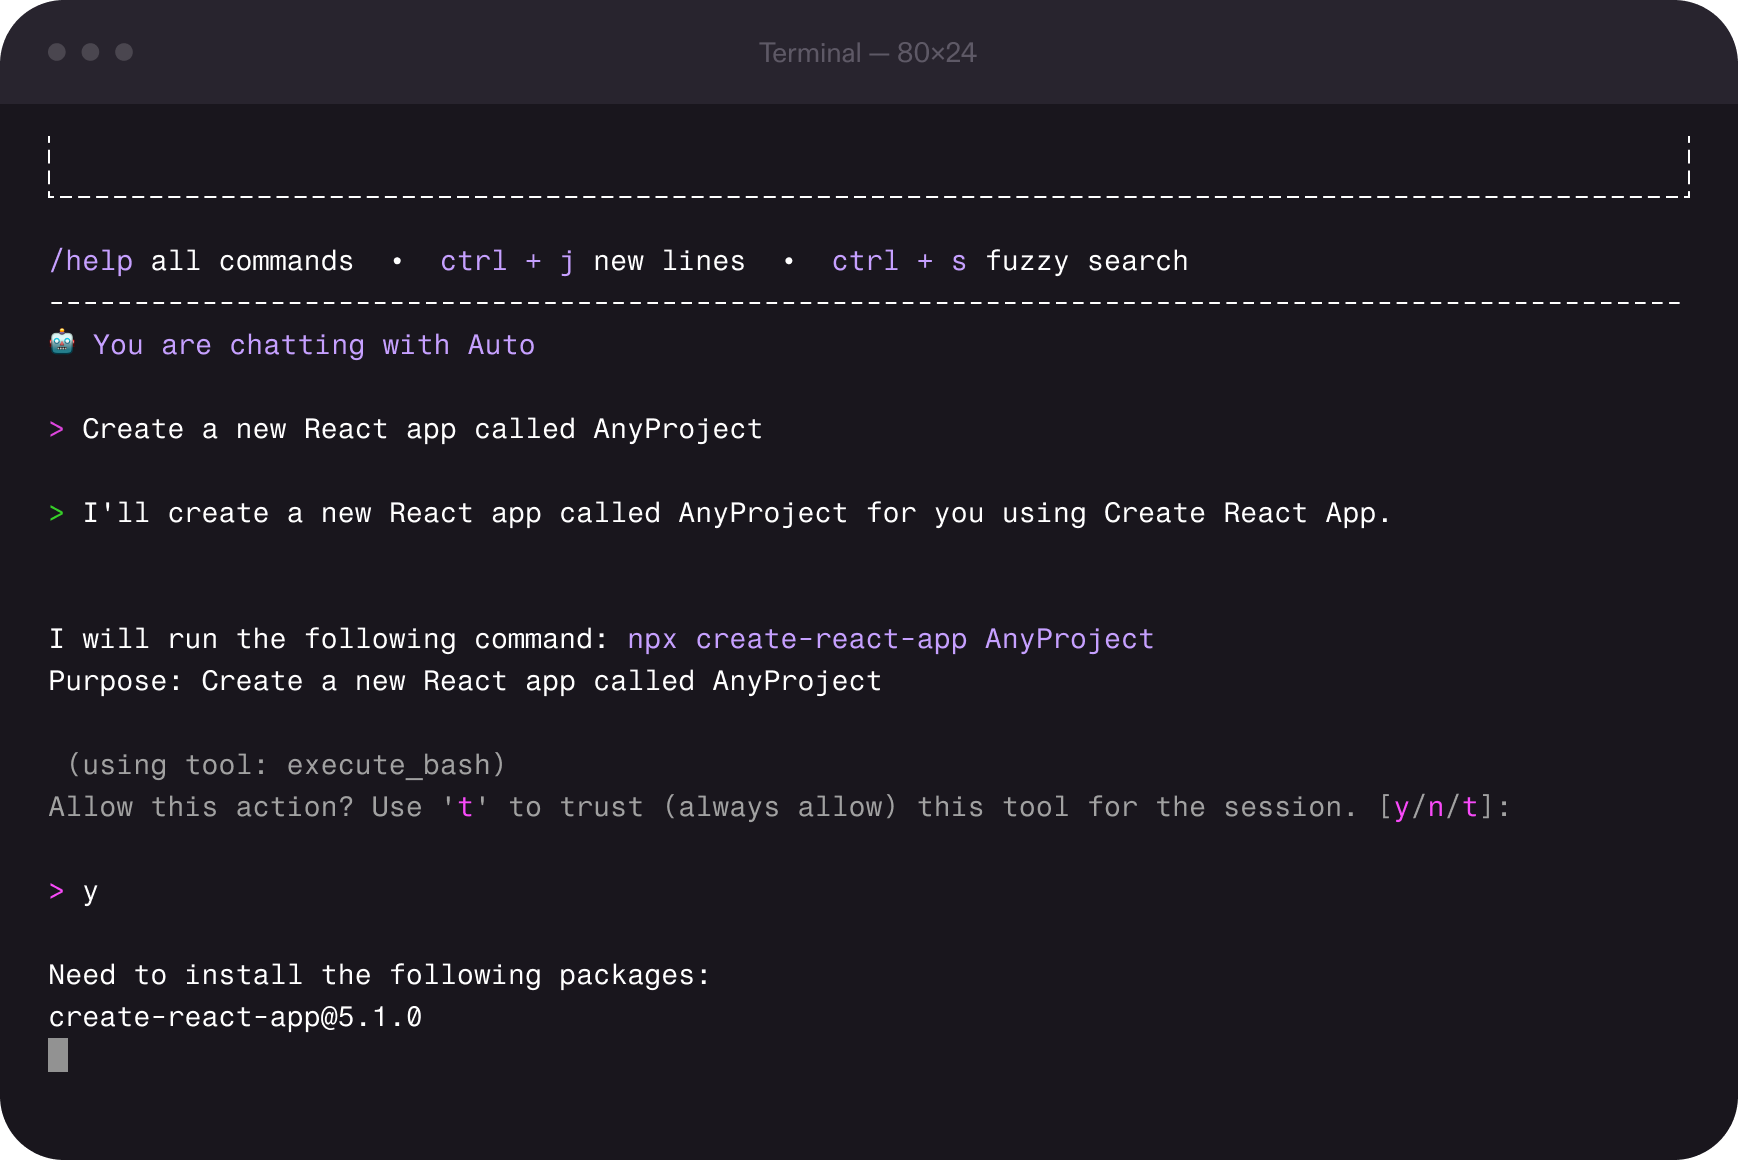
Task: Click inside the dashed input box
Action: point(868,166)
